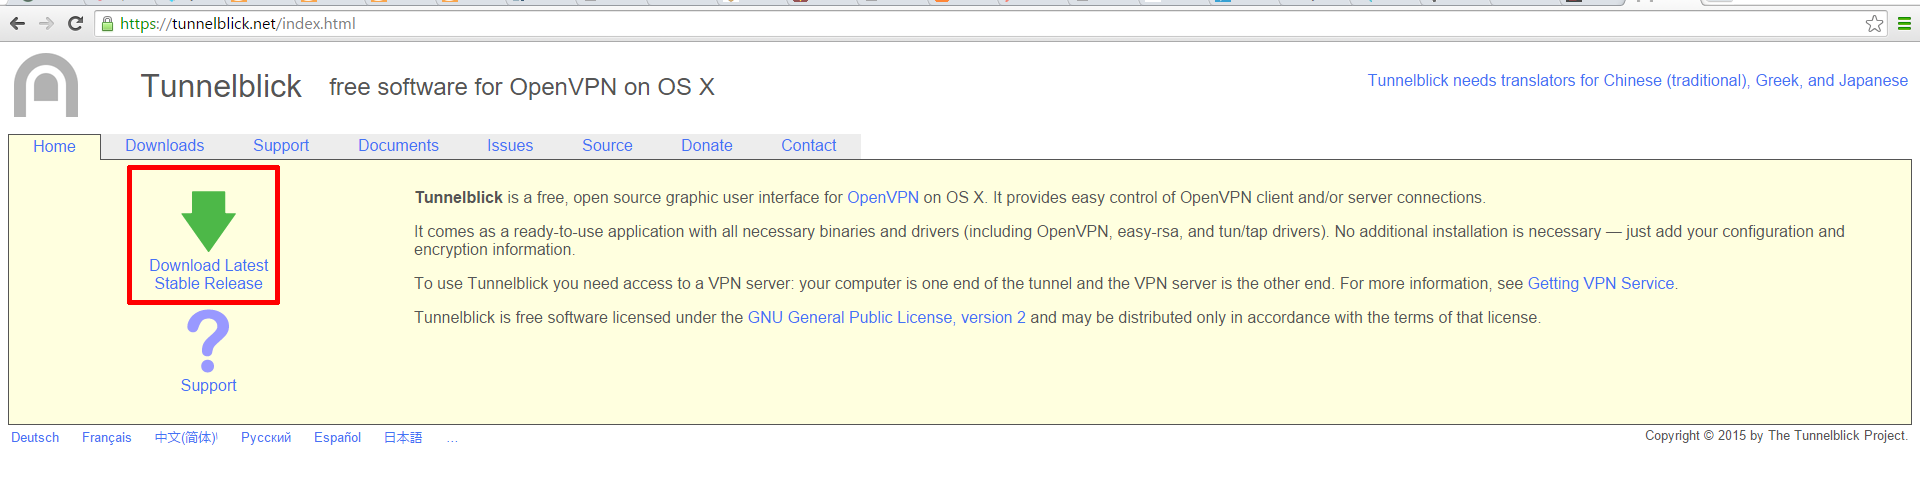The width and height of the screenshot is (1920, 478).
Task: Click Download Latest Stable Release link
Action: point(208,274)
